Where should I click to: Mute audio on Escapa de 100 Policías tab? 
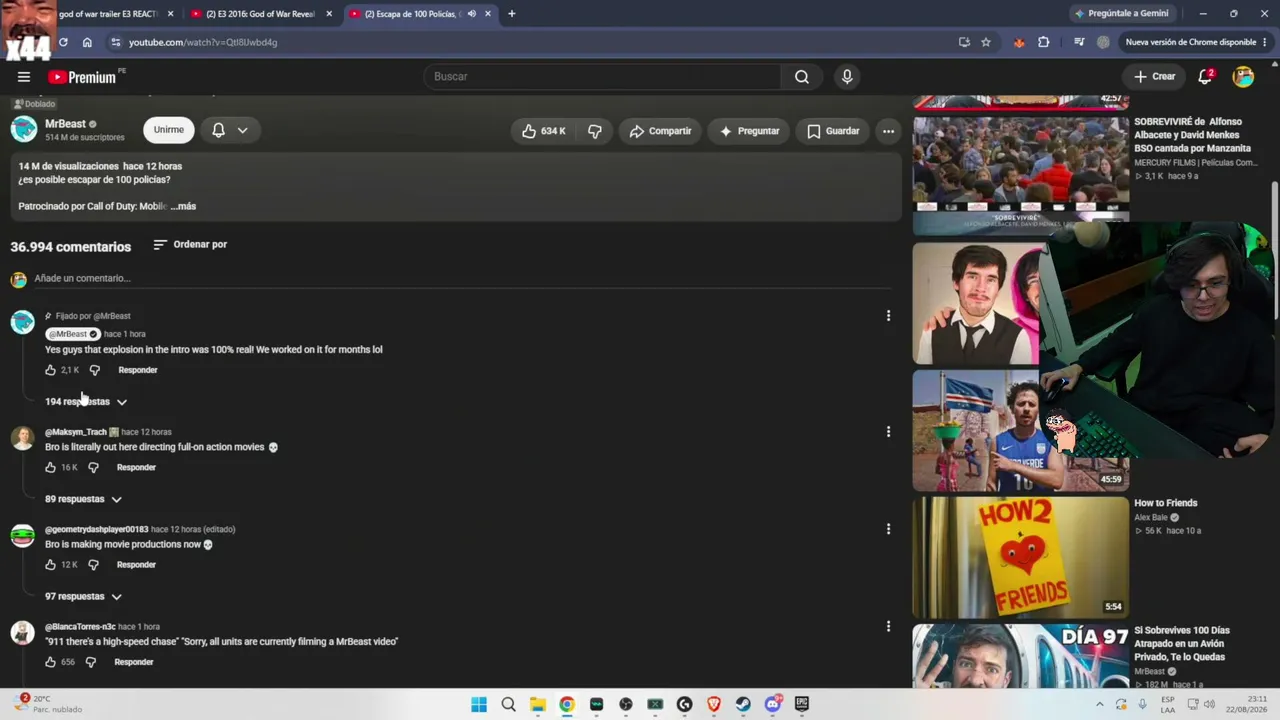point(472,14)
